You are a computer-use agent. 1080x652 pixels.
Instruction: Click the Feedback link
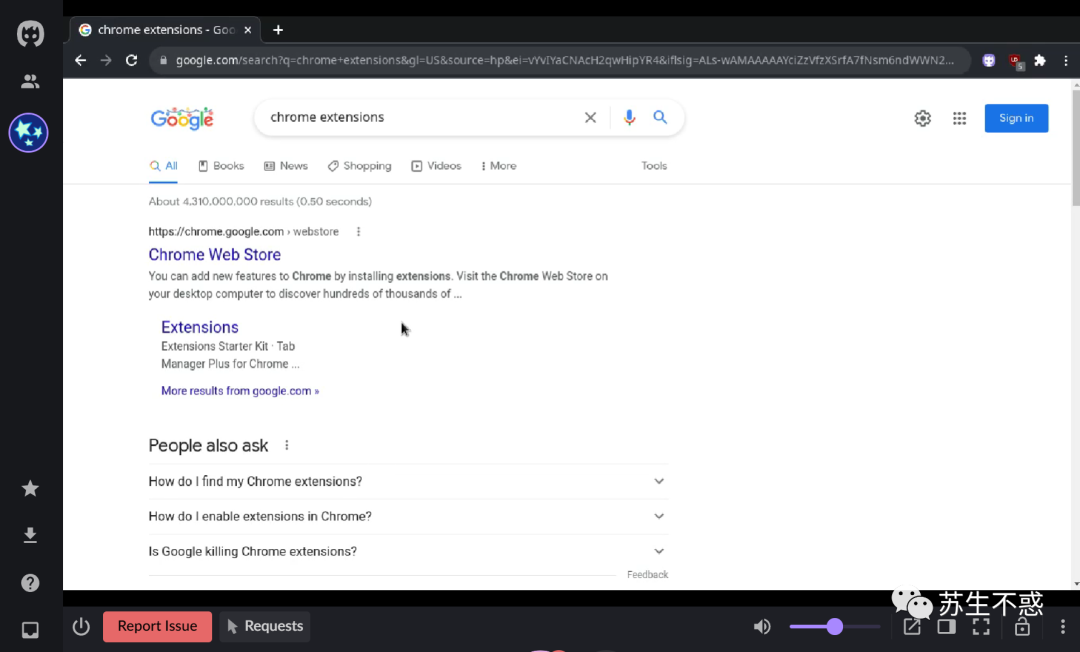tap(647, 574)
